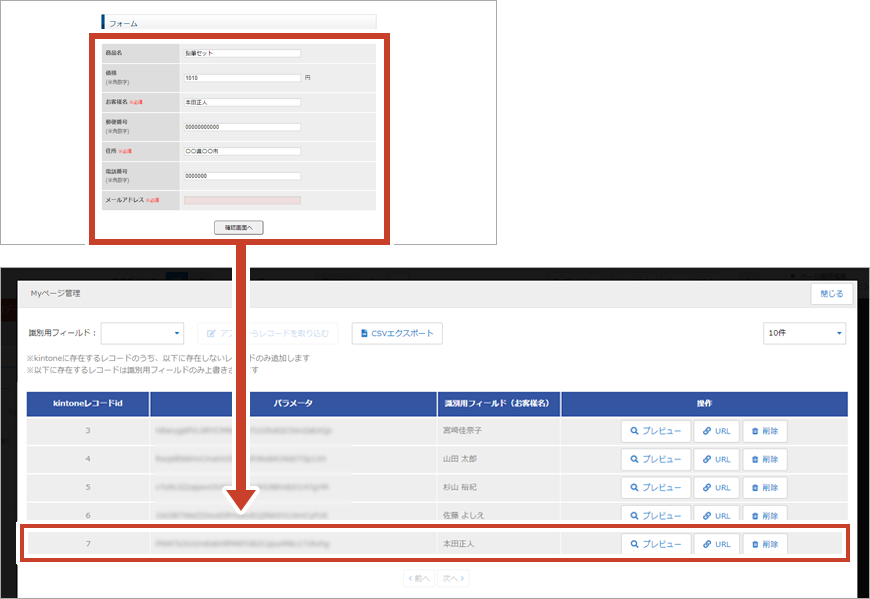The height and width of the screenshot is (599, 870).
Task: Click the 確認画面へ button
Action: (x=238, y=227)
